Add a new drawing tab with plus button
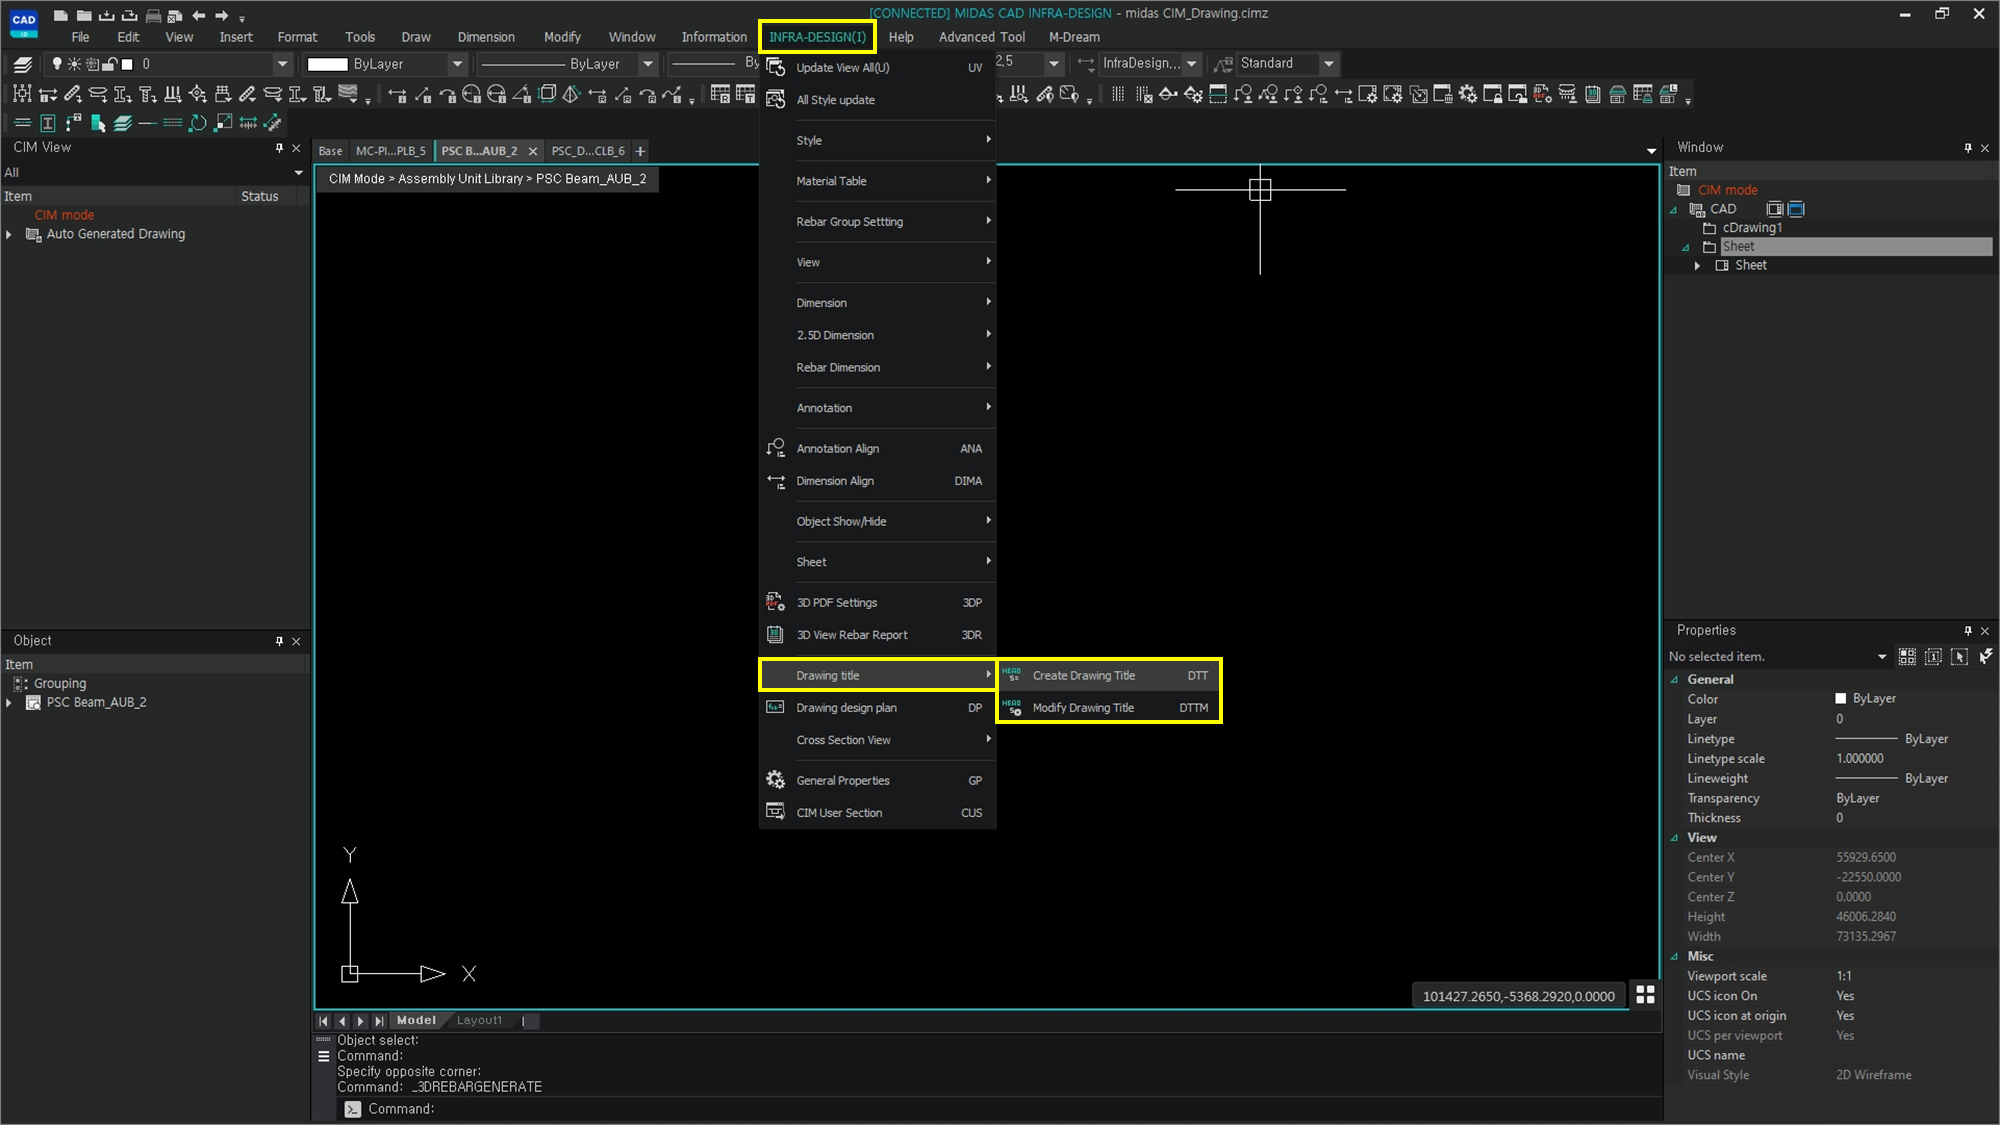Screen dimensions: 2000x1125 click(x=640, y=151)
